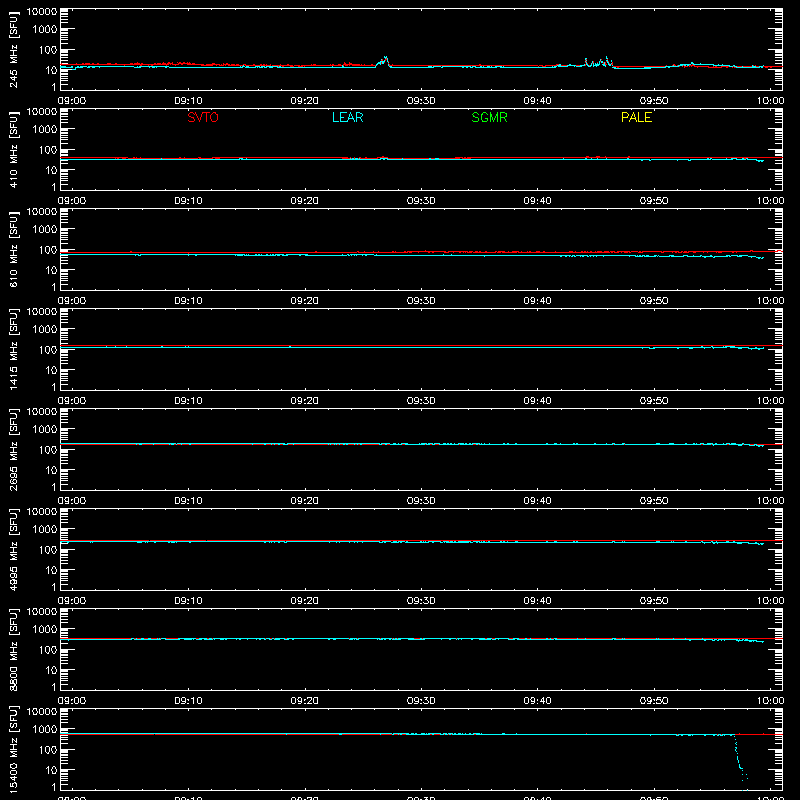Select the 410 MHz [SFU] axis title
The image size is (800, 800).
pos(14,149)
